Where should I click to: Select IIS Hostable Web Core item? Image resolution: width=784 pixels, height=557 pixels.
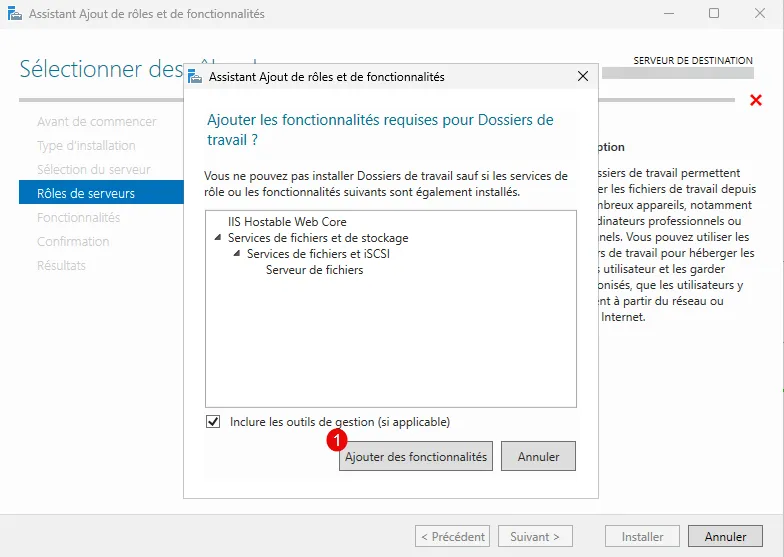click(287, 222)
